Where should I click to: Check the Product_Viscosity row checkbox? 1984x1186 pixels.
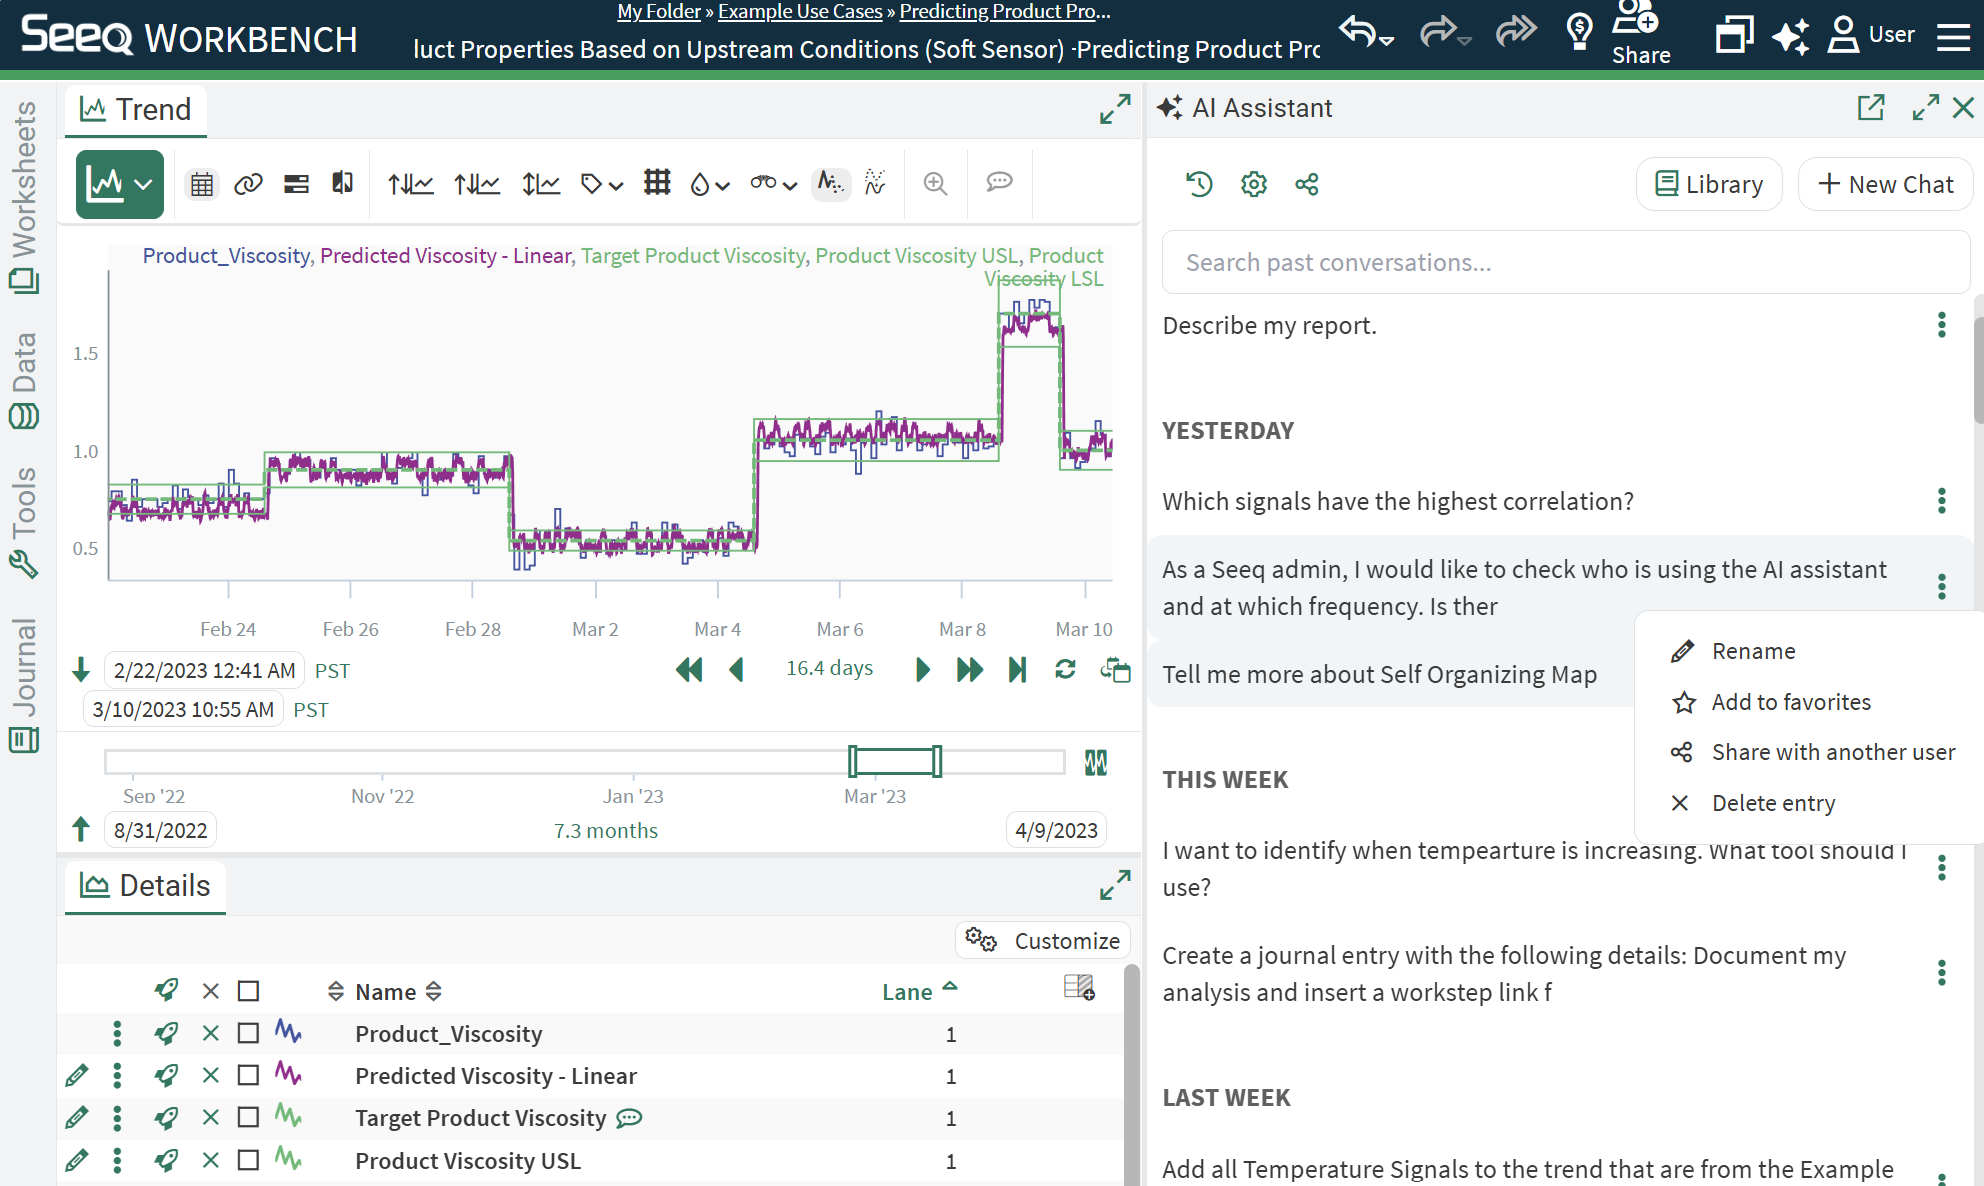point(248,1033)
